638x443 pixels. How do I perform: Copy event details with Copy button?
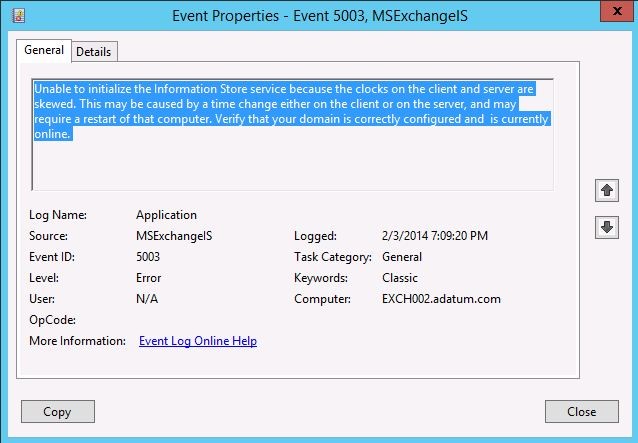(58, 412)
